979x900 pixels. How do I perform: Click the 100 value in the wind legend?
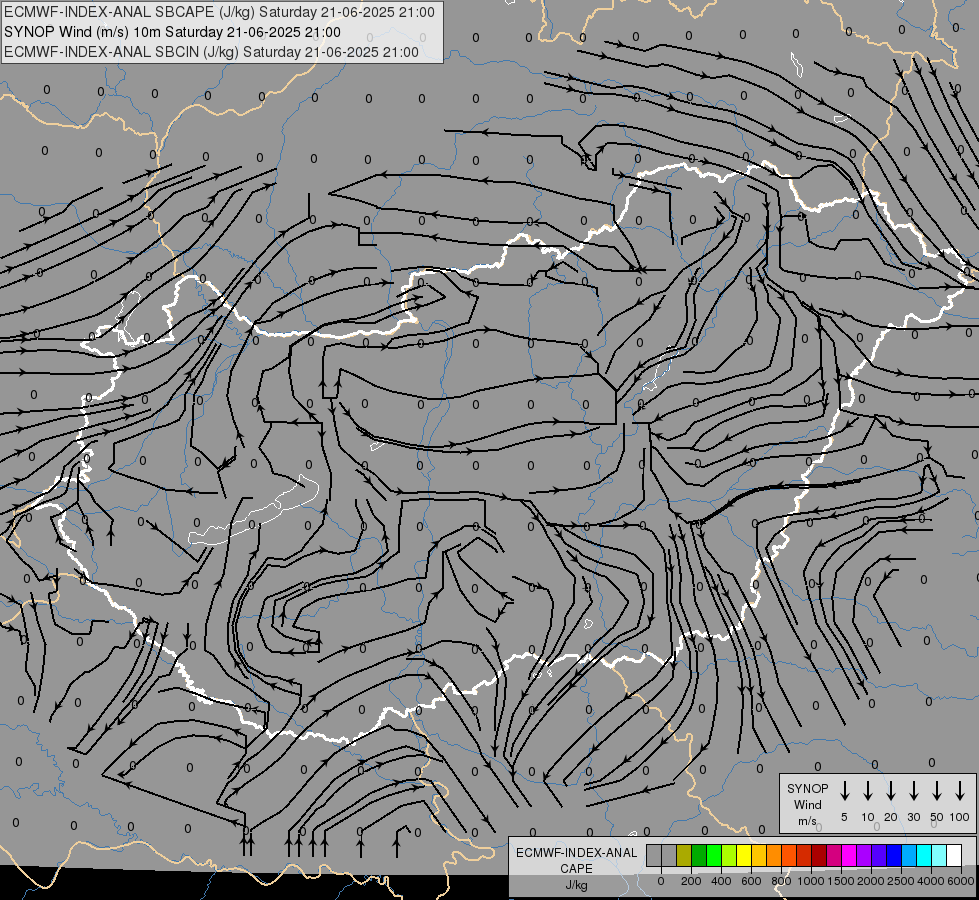click(x=960, y=817)
